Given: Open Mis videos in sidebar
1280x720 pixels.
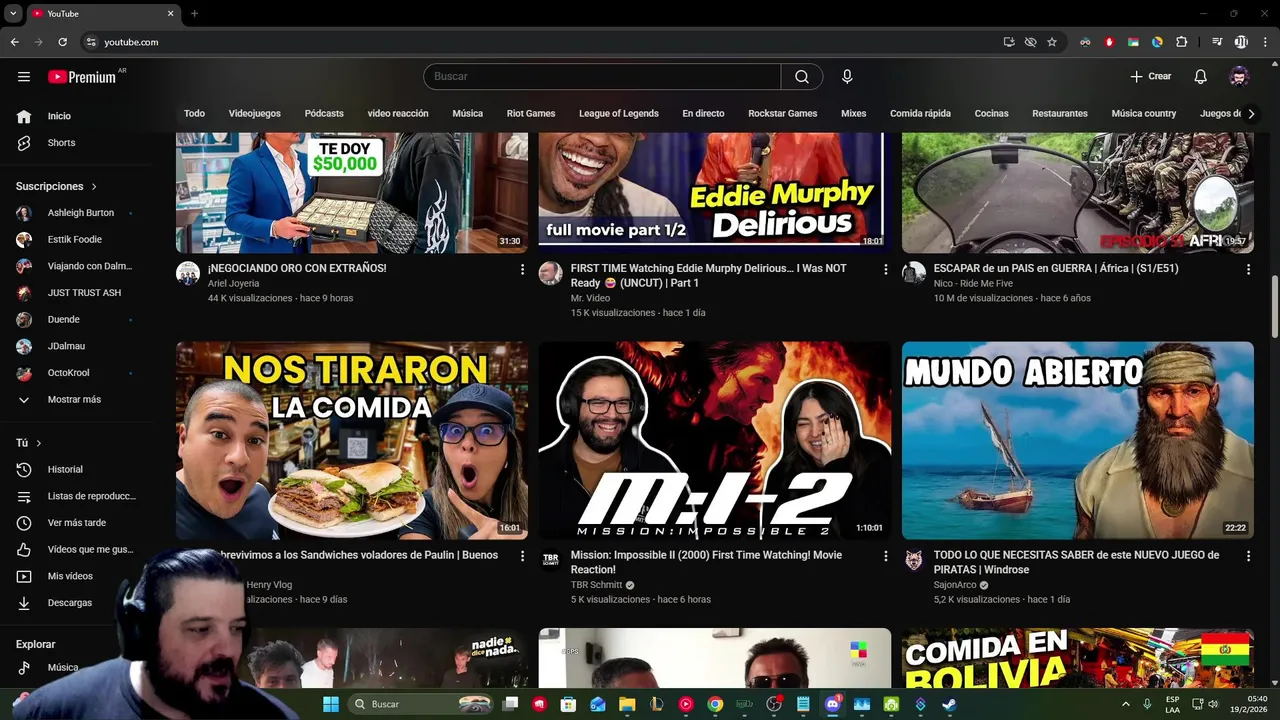Looking at the screenshot, I should tap(75, 576).
